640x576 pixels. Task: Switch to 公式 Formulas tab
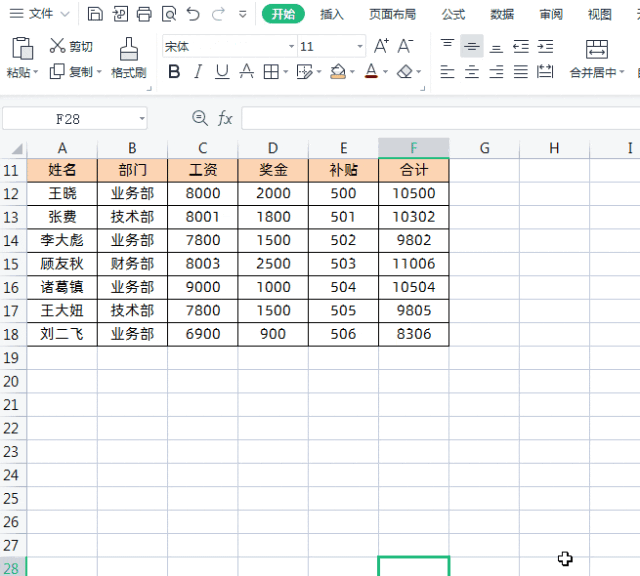click(453, 15)
